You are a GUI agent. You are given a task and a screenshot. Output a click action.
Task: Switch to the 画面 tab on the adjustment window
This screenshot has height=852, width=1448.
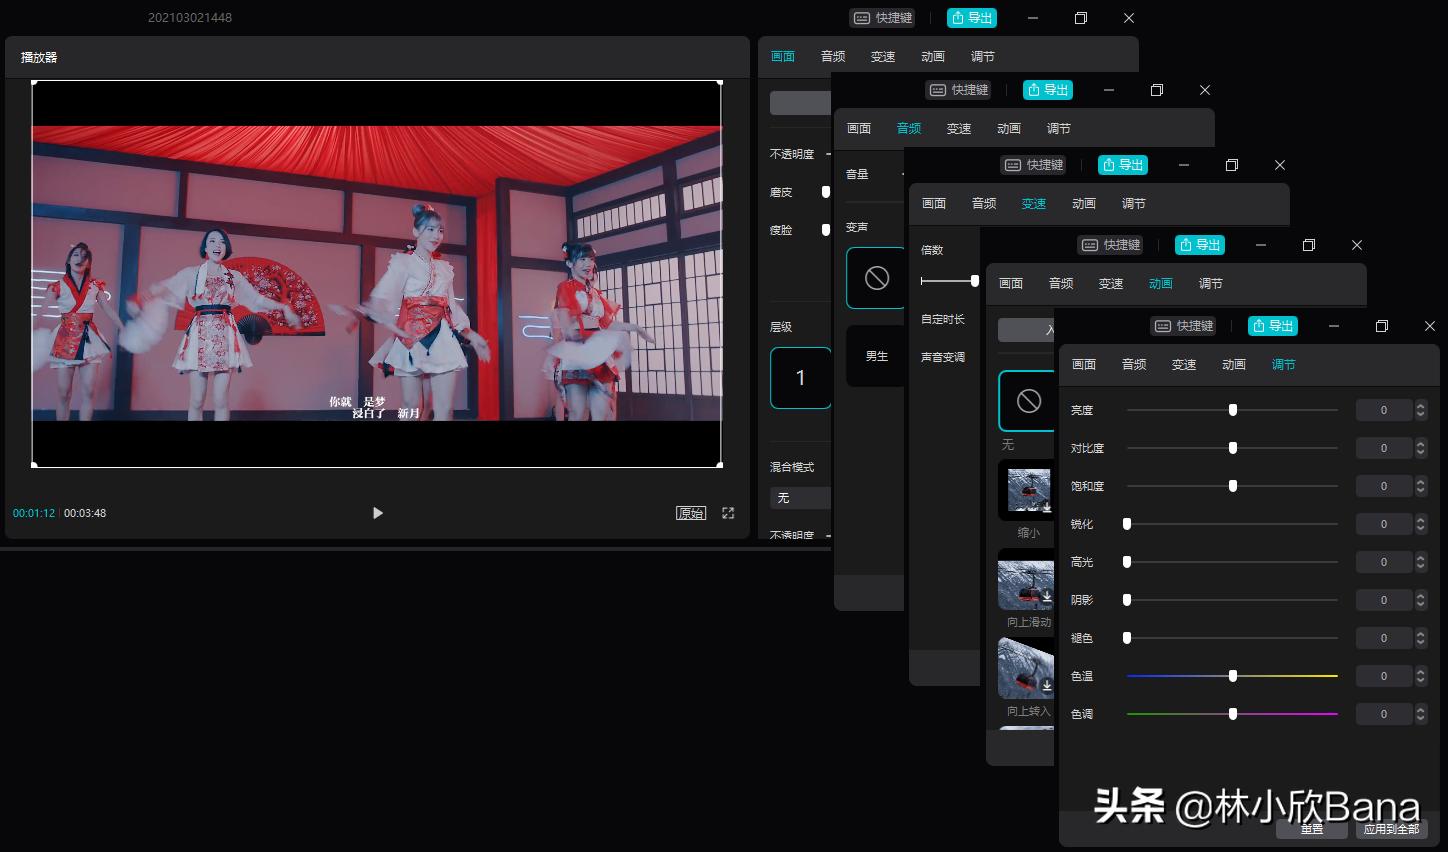1083,364
